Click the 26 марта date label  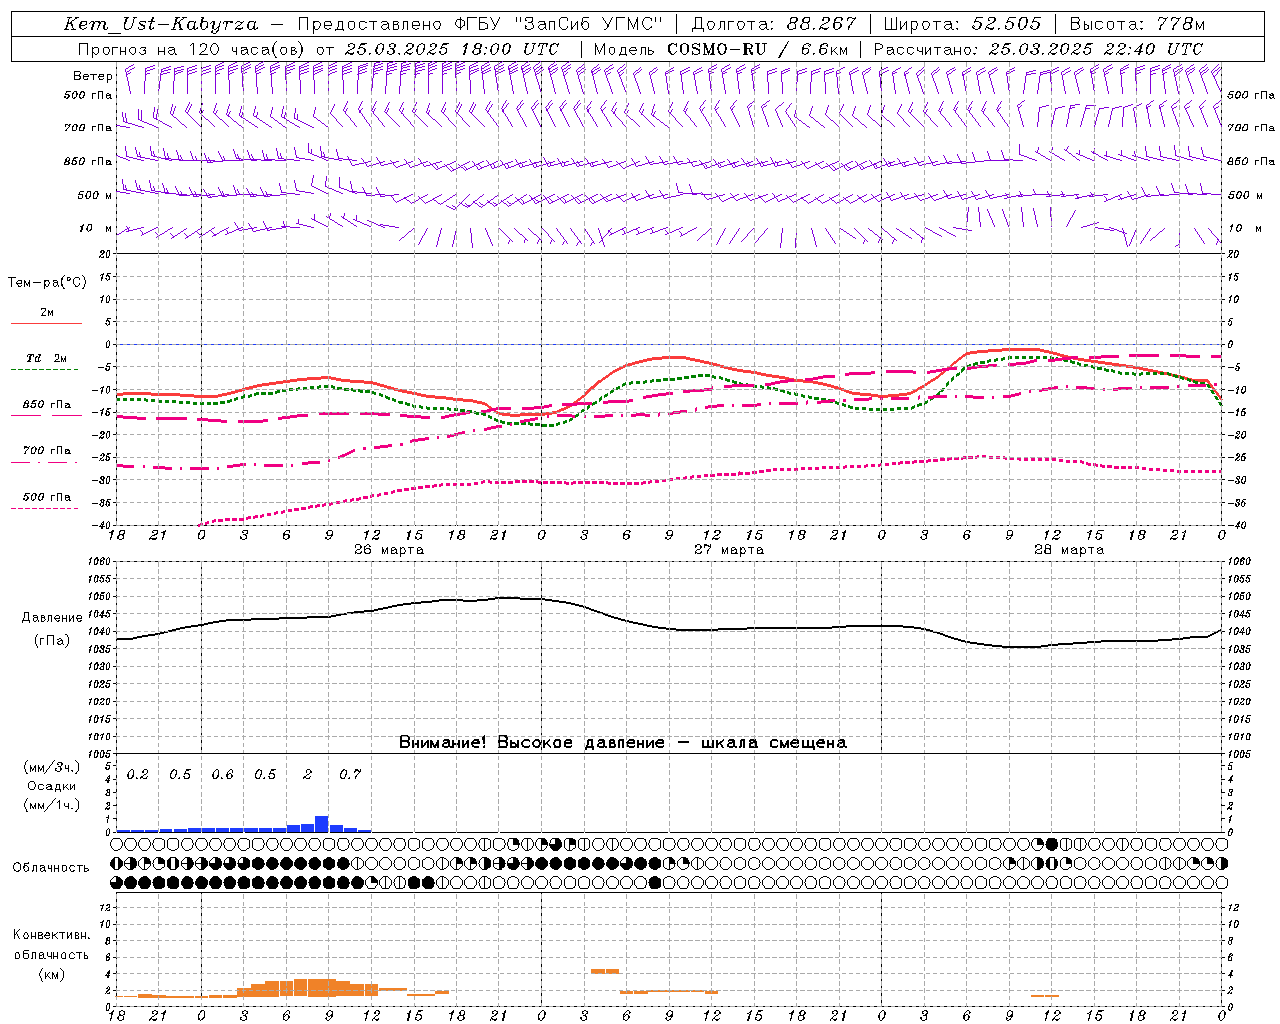click(389, 550)
